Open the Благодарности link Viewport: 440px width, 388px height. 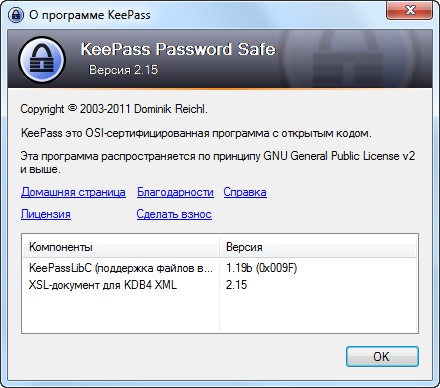click(175, 192)
